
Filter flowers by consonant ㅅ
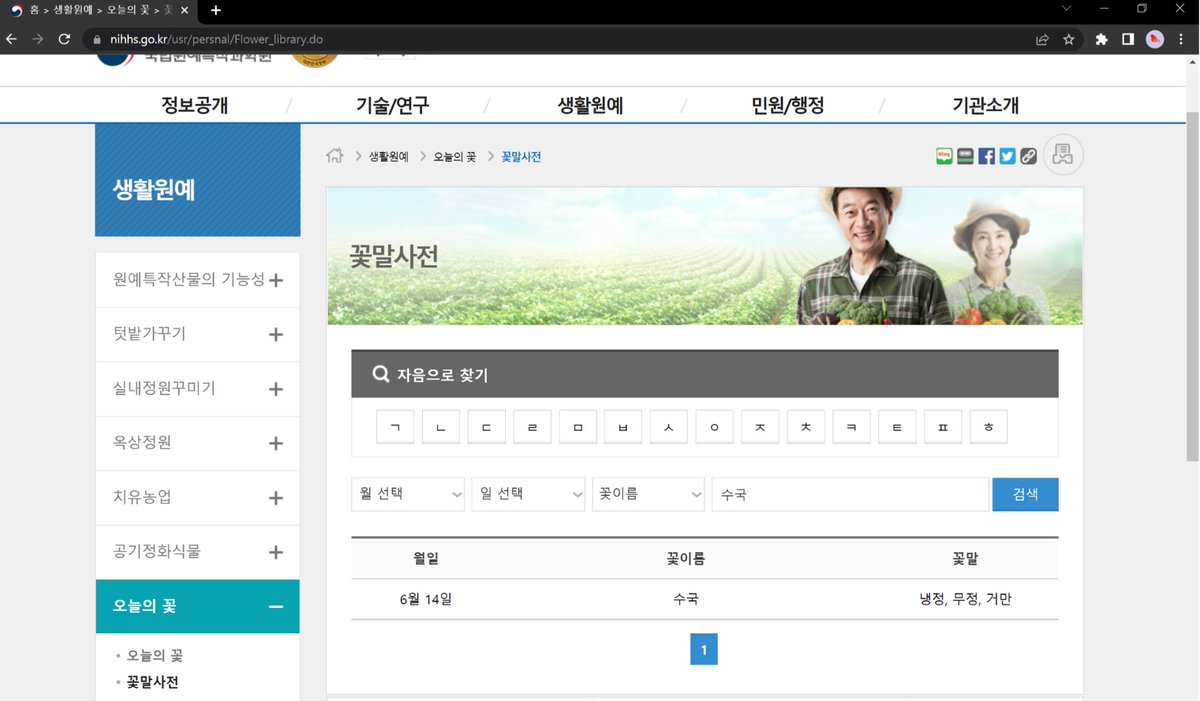coord(669,427)
